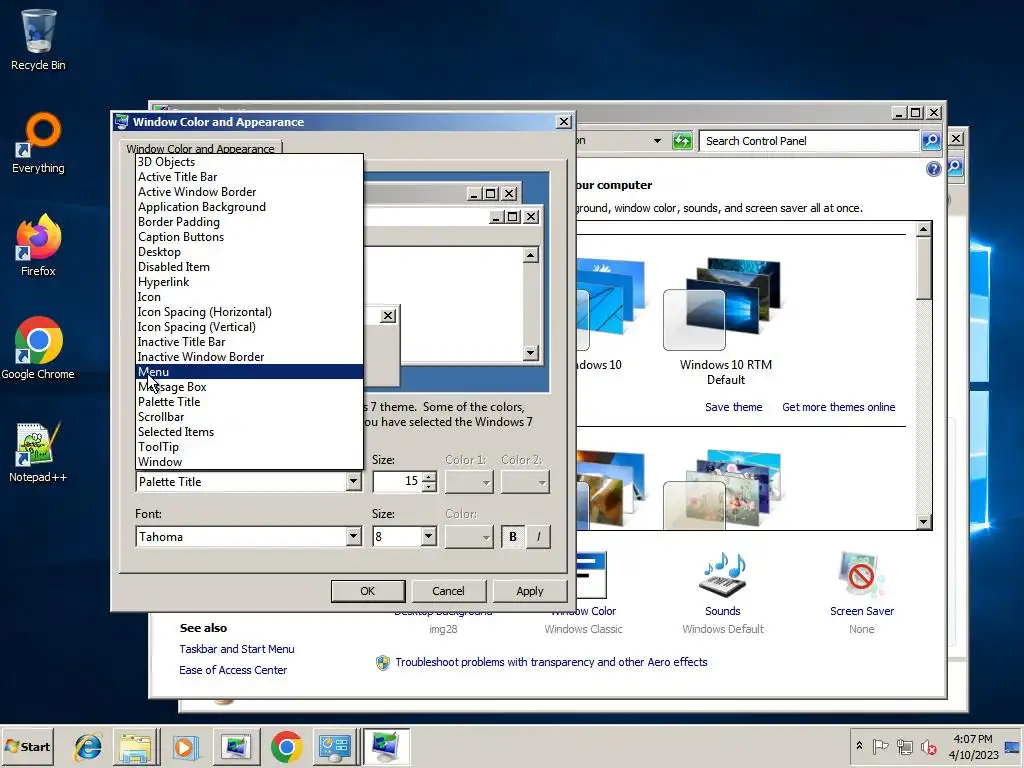Image resolution: width=1024 pixels, height=768 pixels.
Task: Click the Control Panel taskbar icon
Action: click(335, 746)
